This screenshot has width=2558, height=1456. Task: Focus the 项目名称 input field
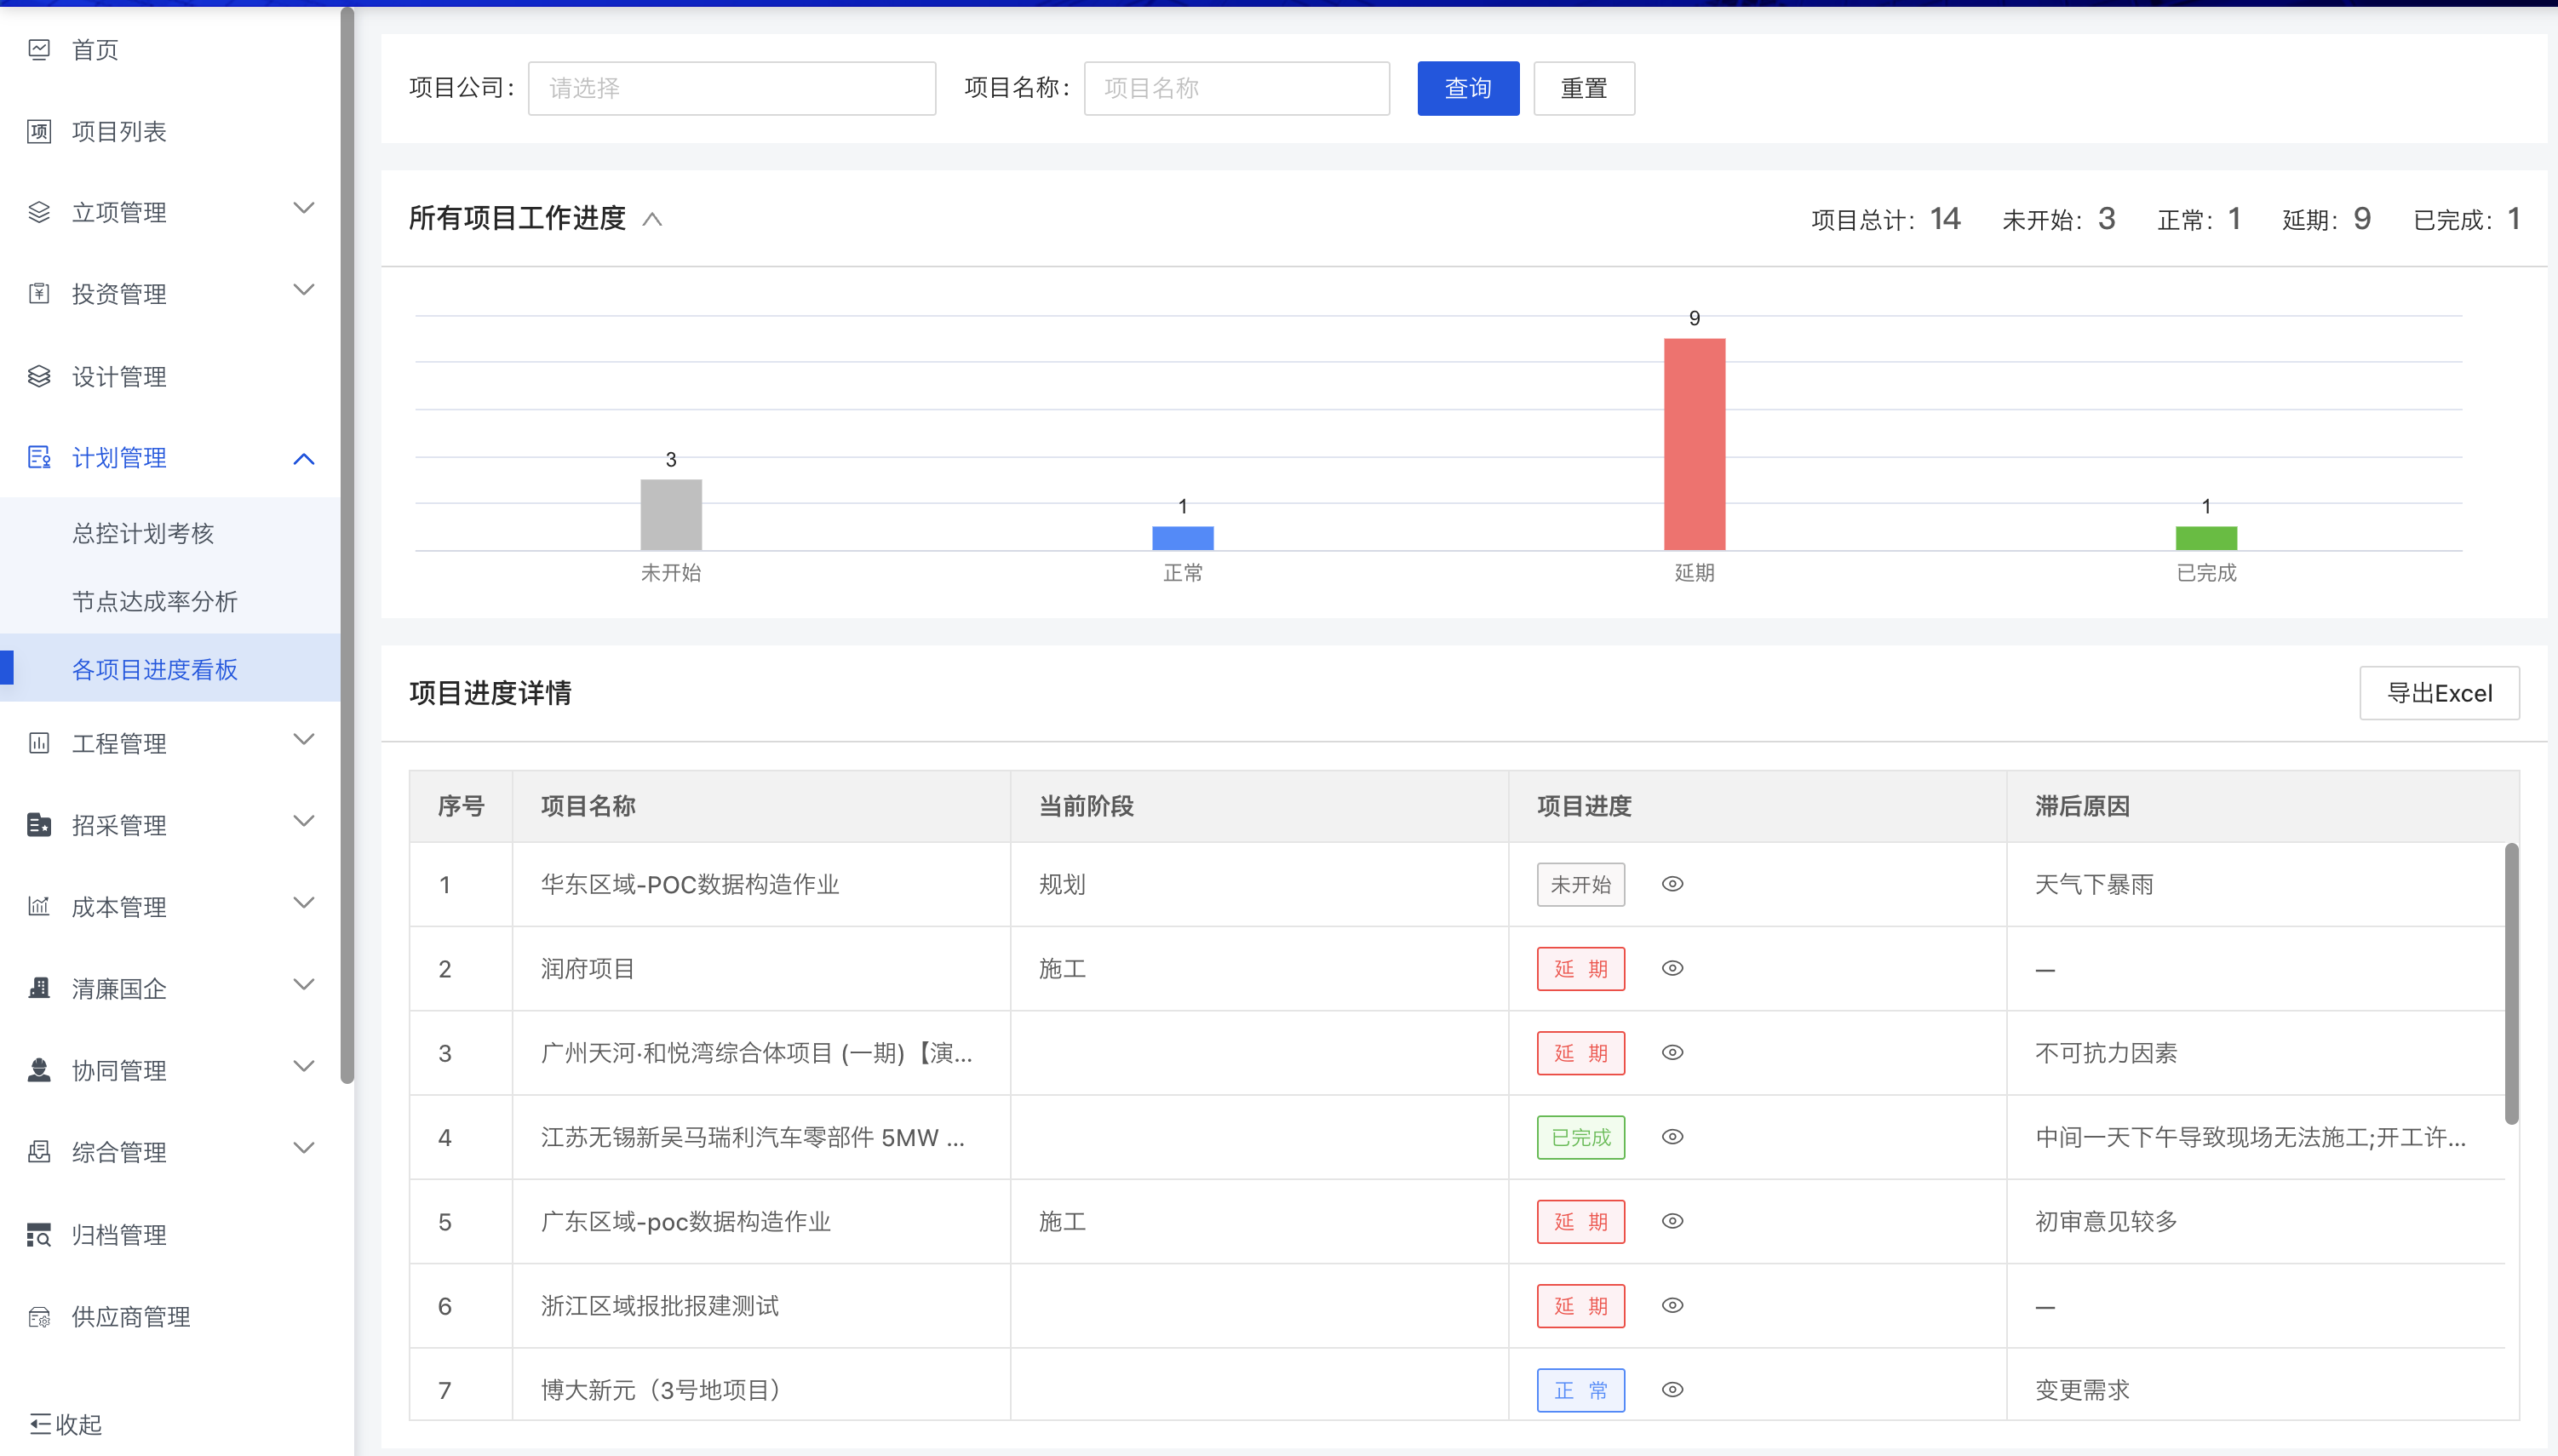point(1236,88)
